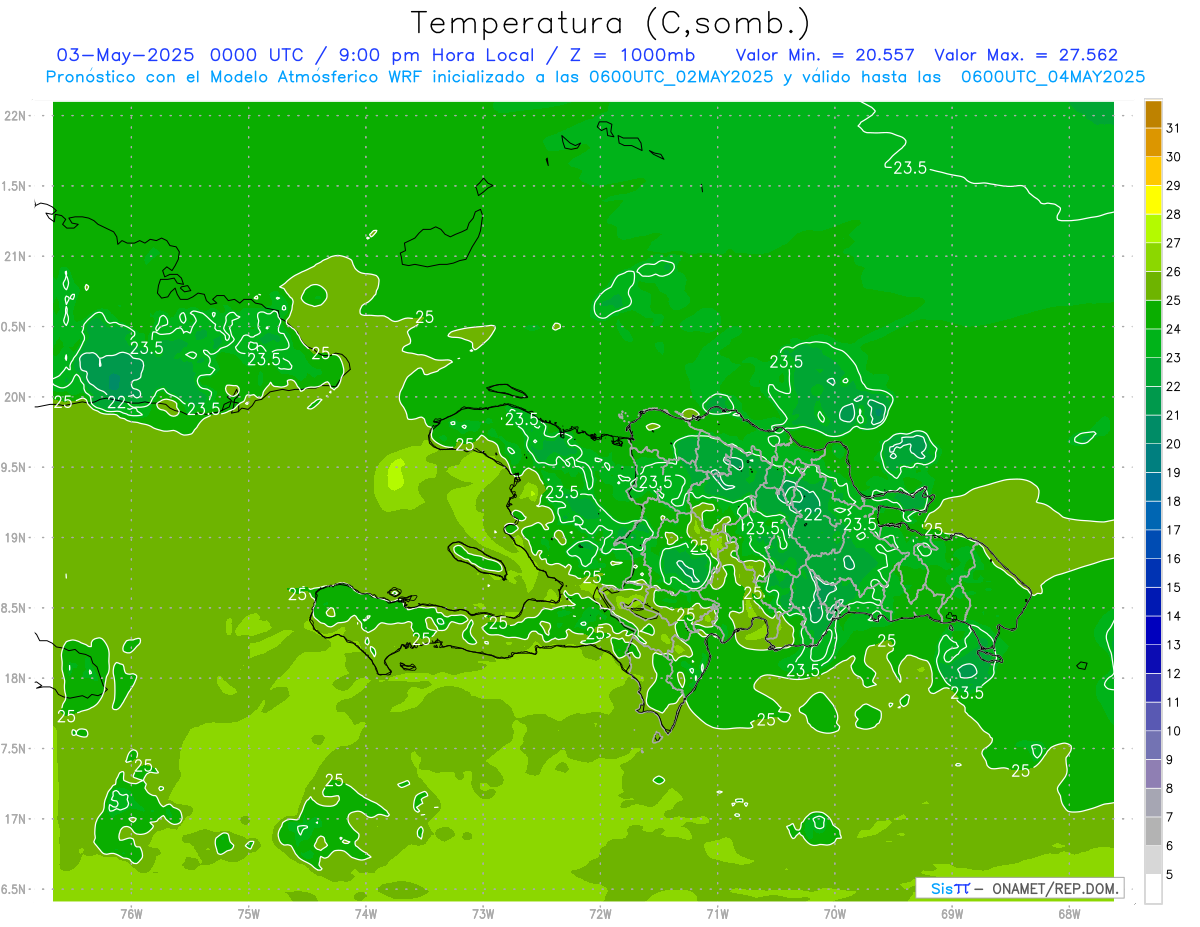1200x927 pixels.
Task: Click the "74W" longitude axis label
Action: (365, 913)
